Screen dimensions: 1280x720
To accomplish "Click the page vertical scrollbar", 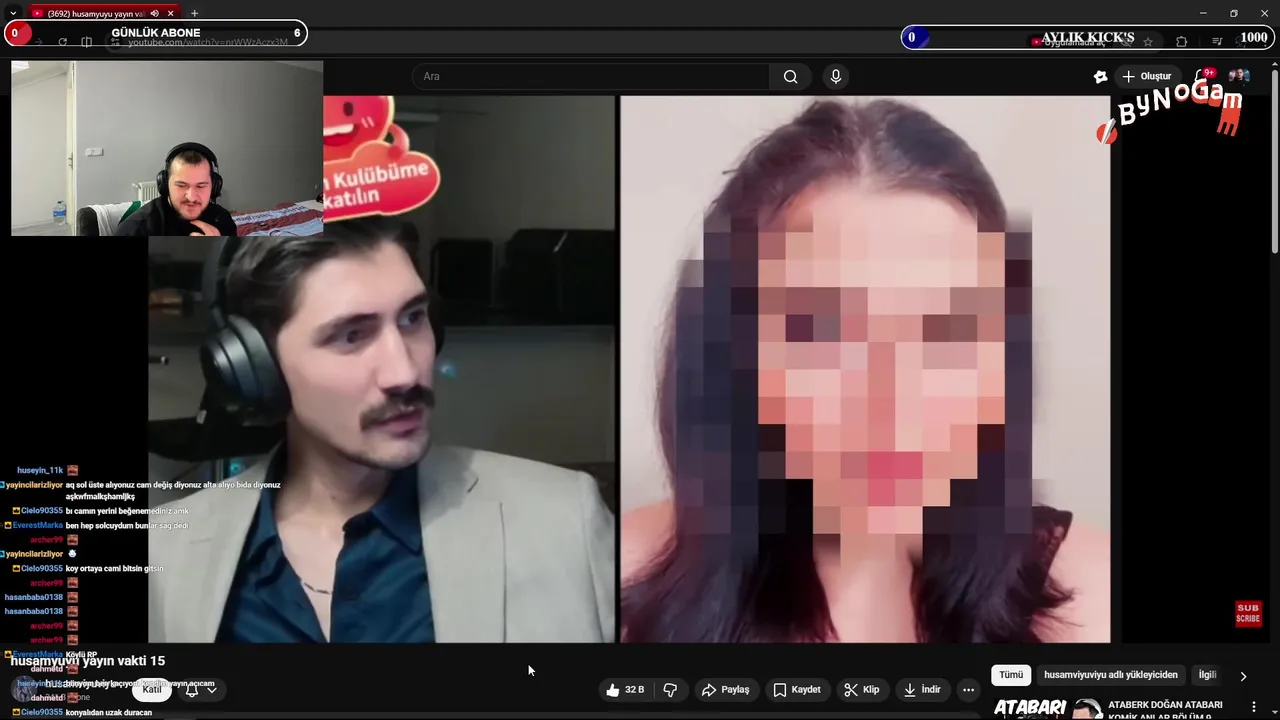I will point(1274,160).
